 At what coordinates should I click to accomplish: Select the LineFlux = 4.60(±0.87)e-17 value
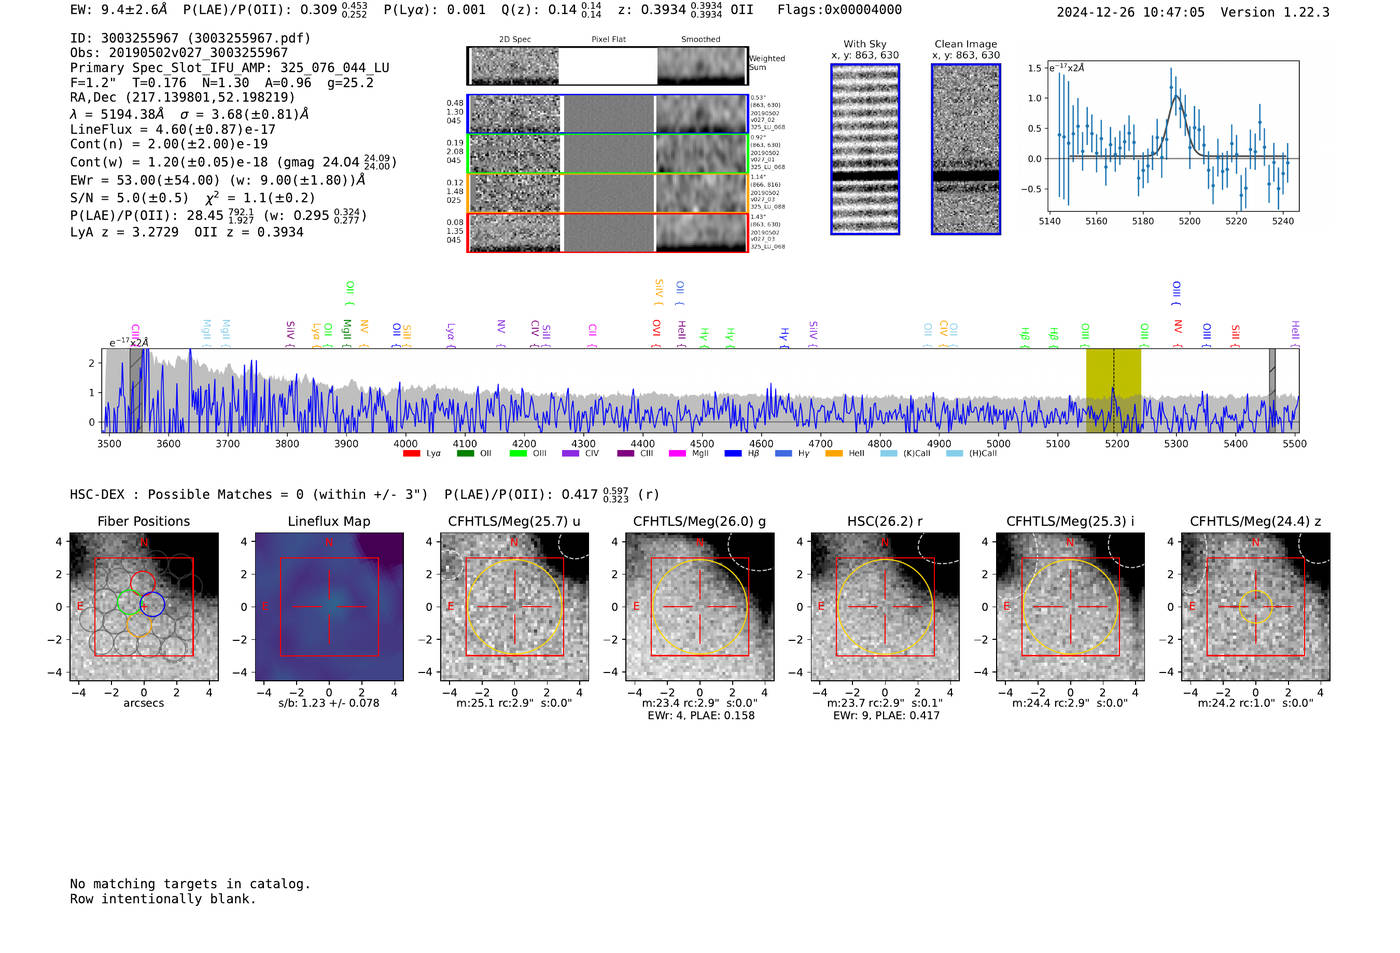coord(173,129)
